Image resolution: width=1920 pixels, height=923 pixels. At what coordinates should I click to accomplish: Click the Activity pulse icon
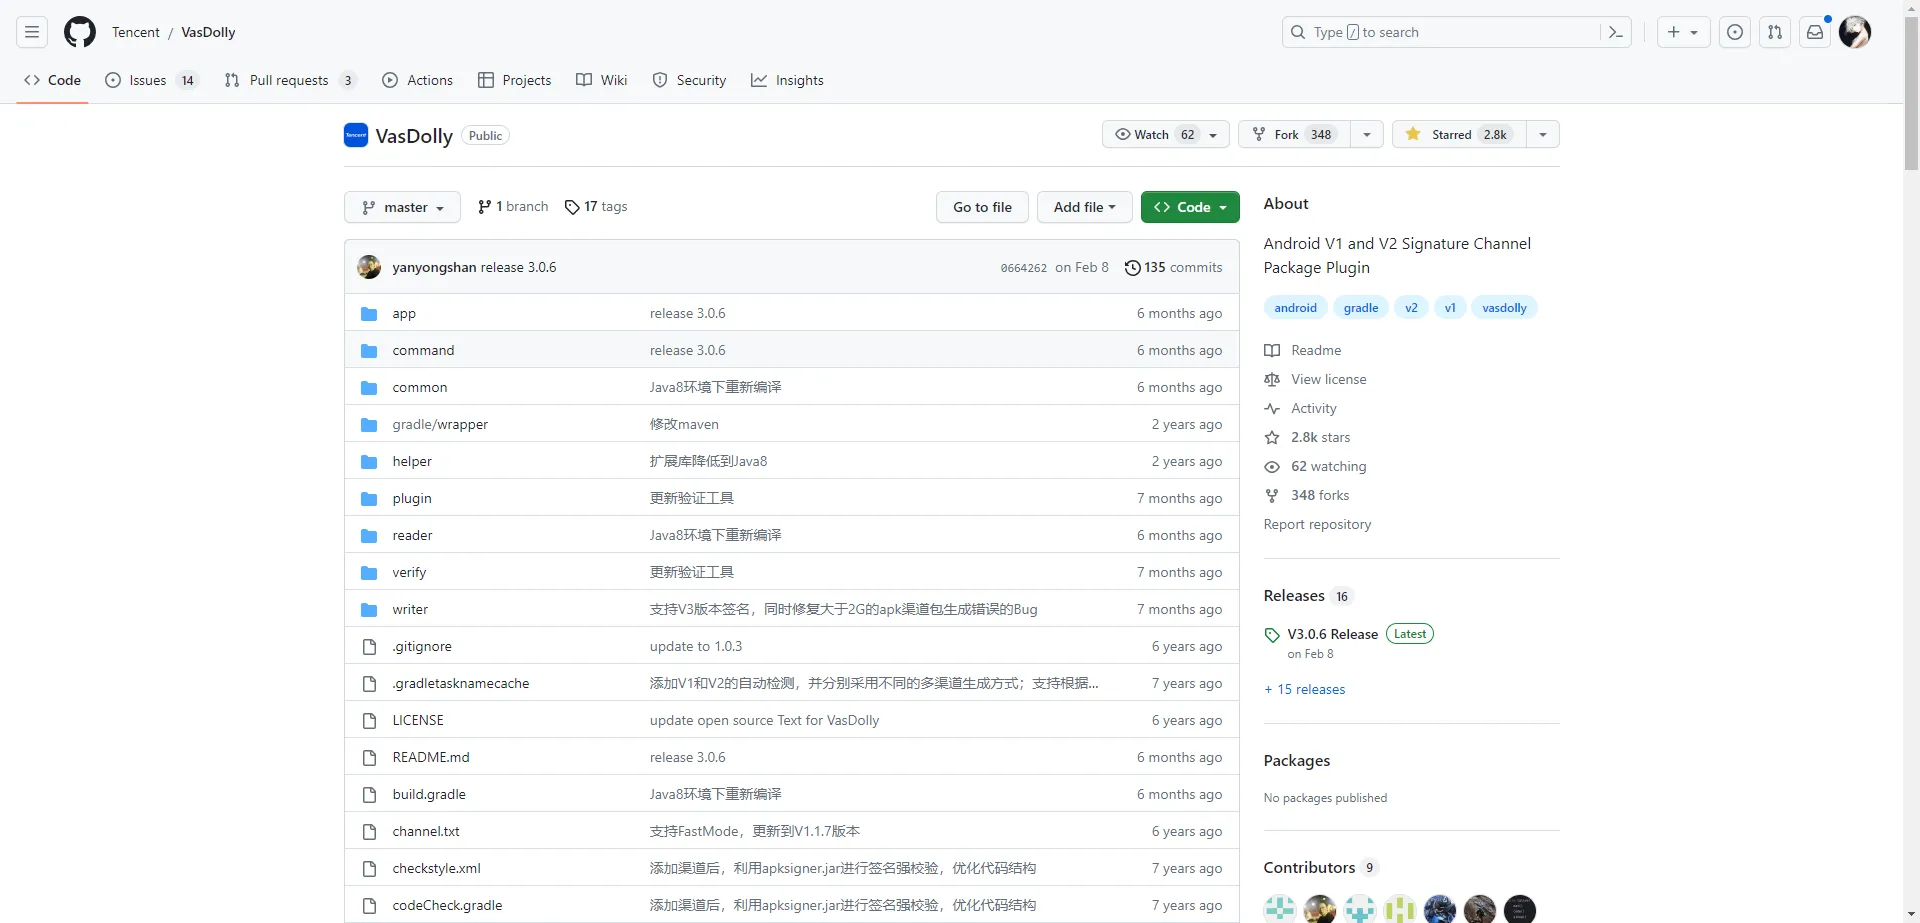(1272, 409)
